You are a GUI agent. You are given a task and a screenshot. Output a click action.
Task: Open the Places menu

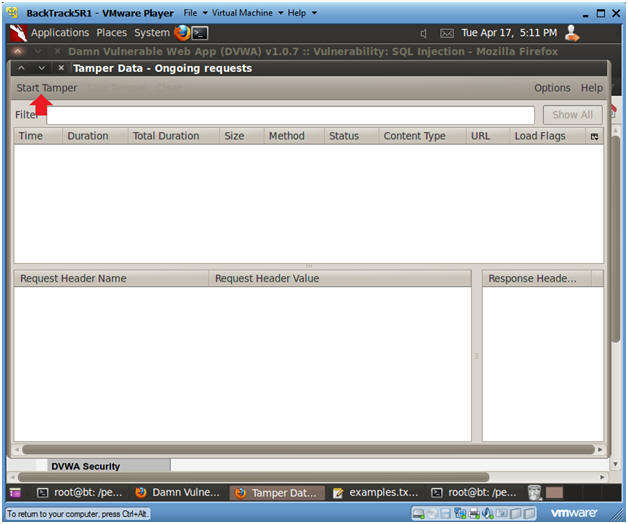[111, 33]
